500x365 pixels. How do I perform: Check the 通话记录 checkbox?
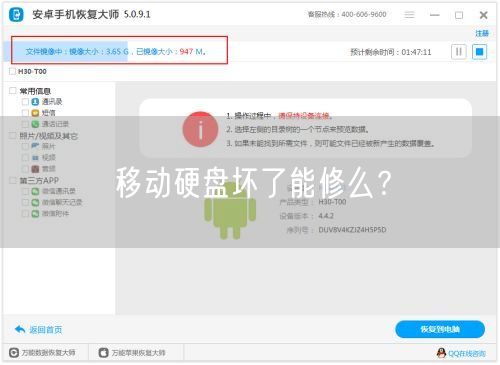[x=25, y=124]
